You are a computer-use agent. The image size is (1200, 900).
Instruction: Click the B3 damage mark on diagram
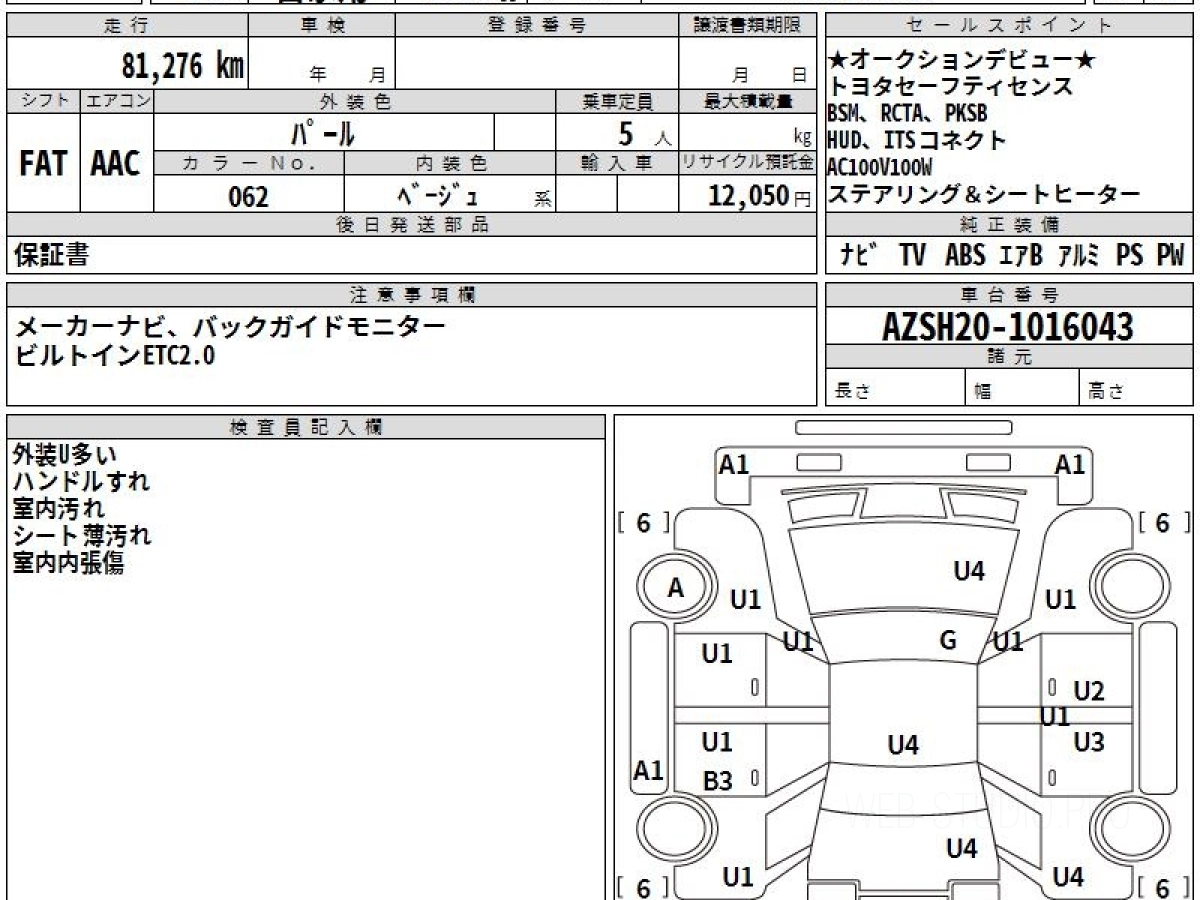(718, 782)
